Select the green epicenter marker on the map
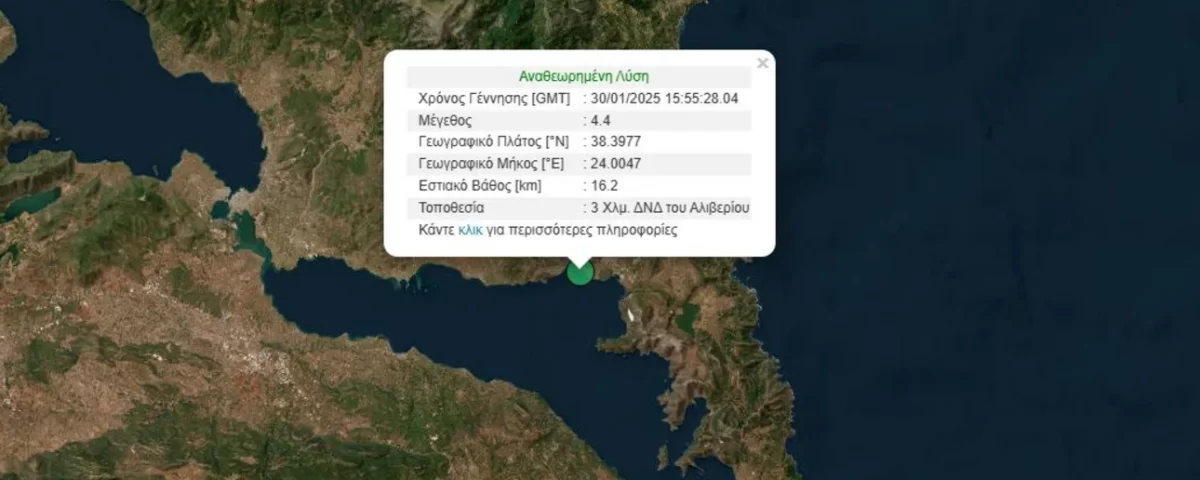This screenshot has height=480, width=1200. tap(580, 271)
